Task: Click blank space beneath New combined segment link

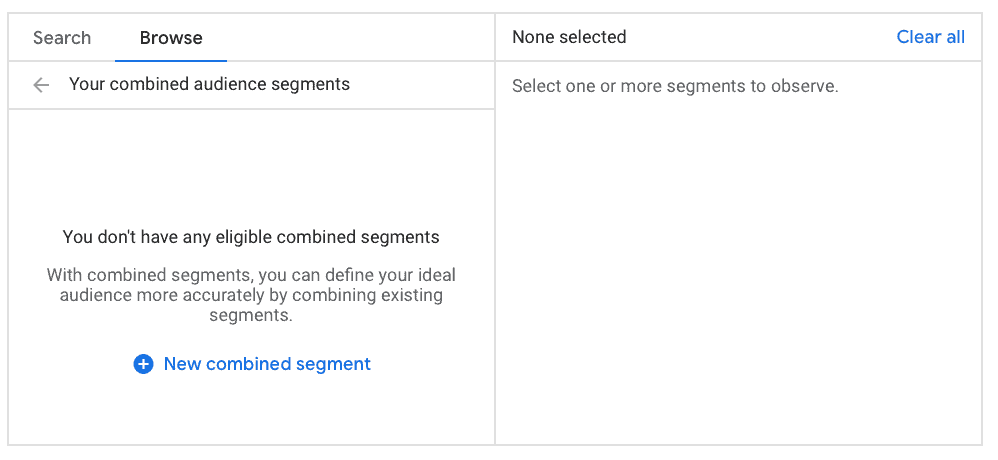Action: coord(251,410)
